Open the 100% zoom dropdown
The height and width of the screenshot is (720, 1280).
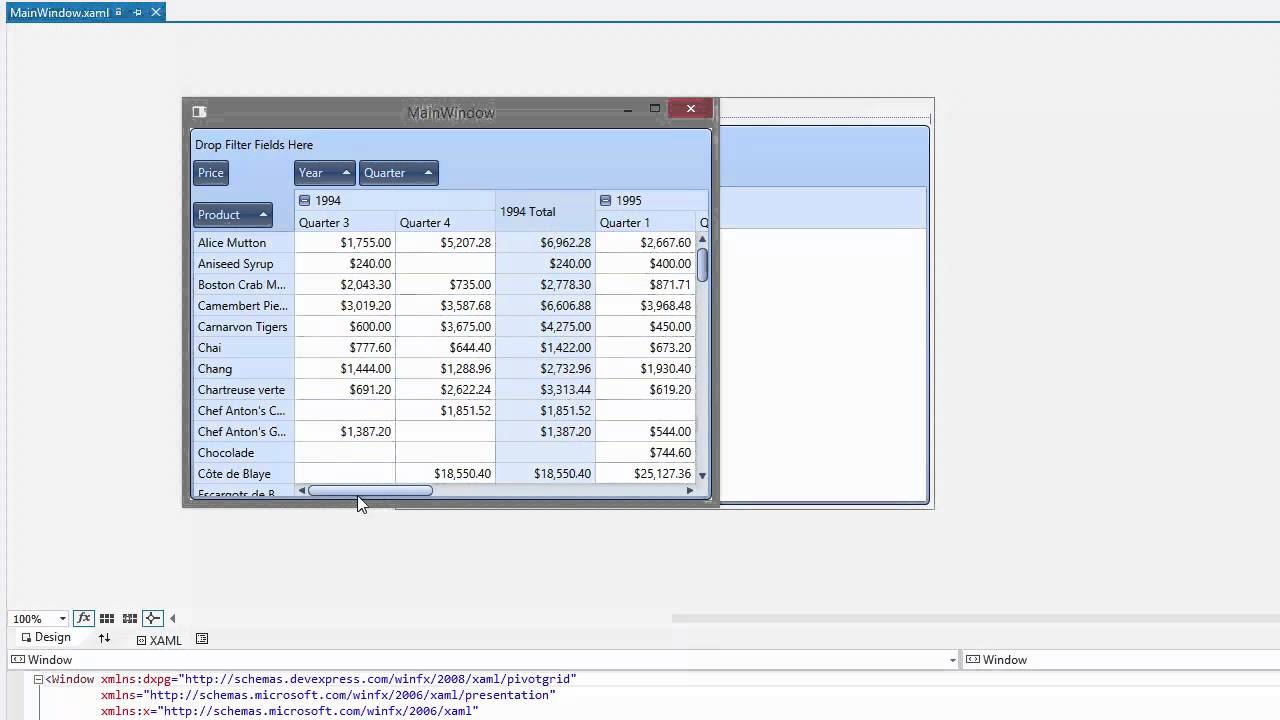tap(62, 619)
